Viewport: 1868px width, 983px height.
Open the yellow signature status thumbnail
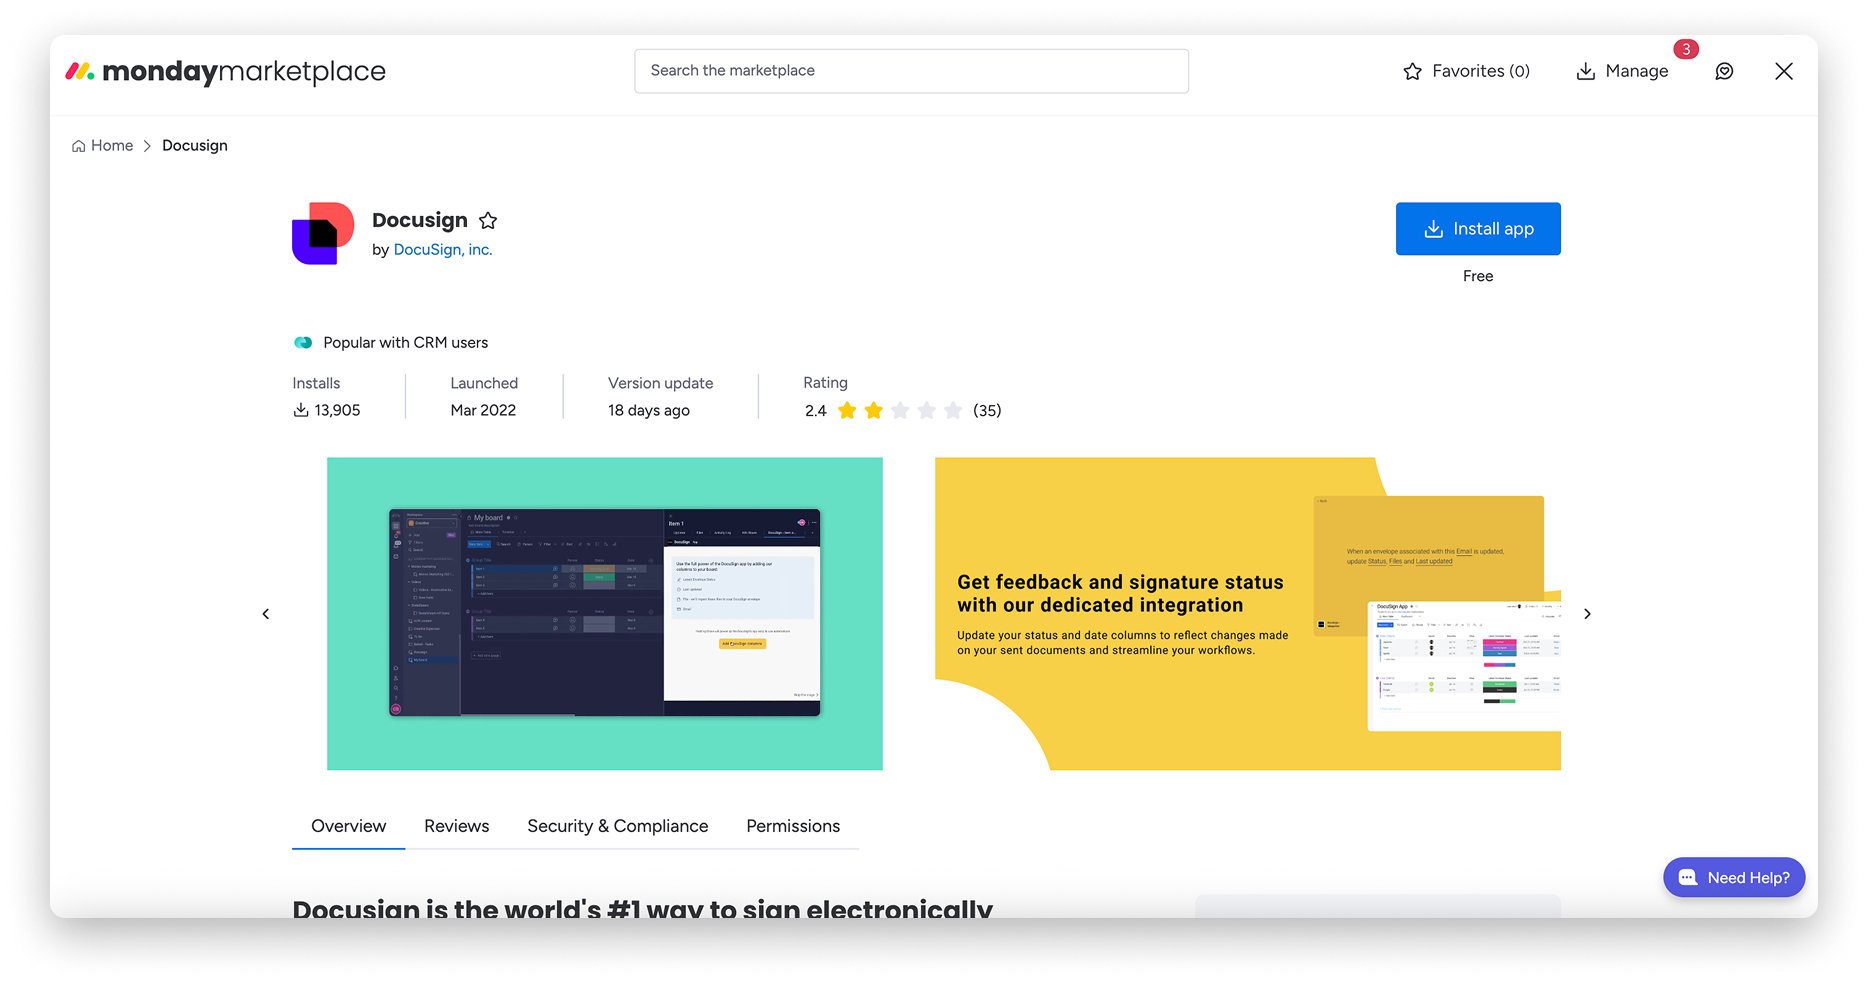pos(1247,614)
